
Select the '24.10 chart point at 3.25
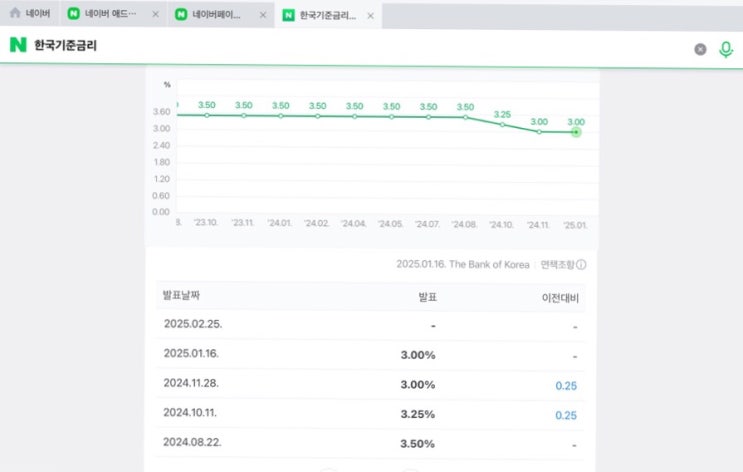502,125
